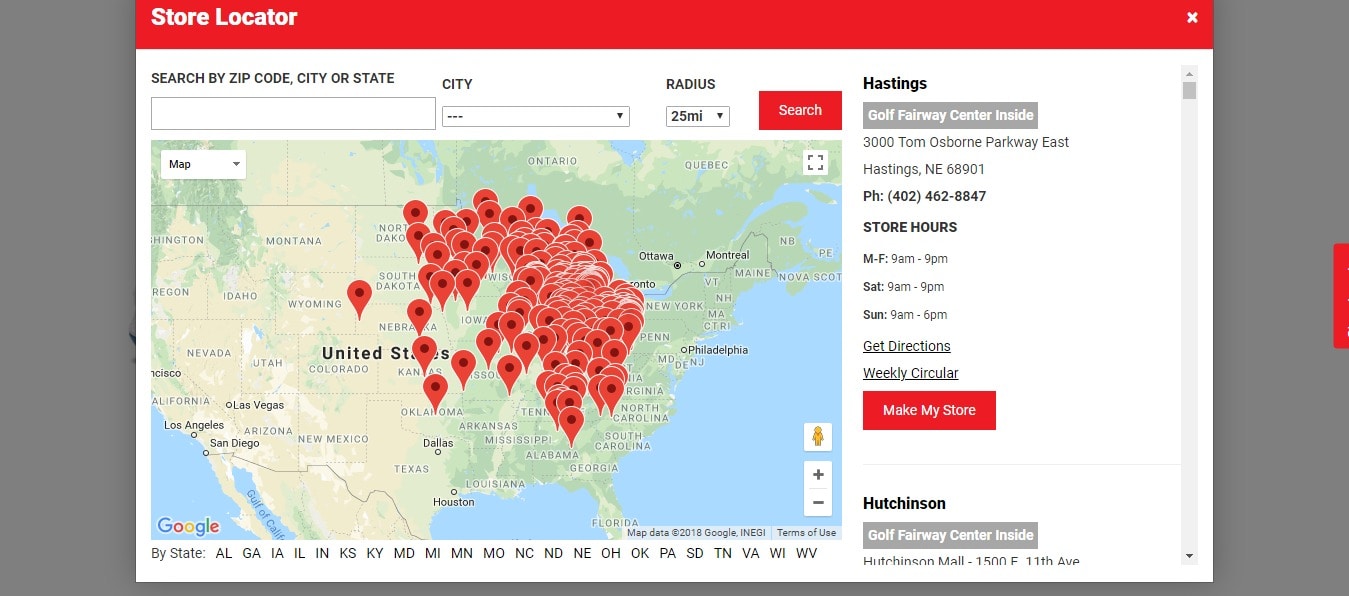Image resolution: width=1349 pixels, height=596 pixels.
Task: Filter stores by state MN
Action: coord(462,553)
